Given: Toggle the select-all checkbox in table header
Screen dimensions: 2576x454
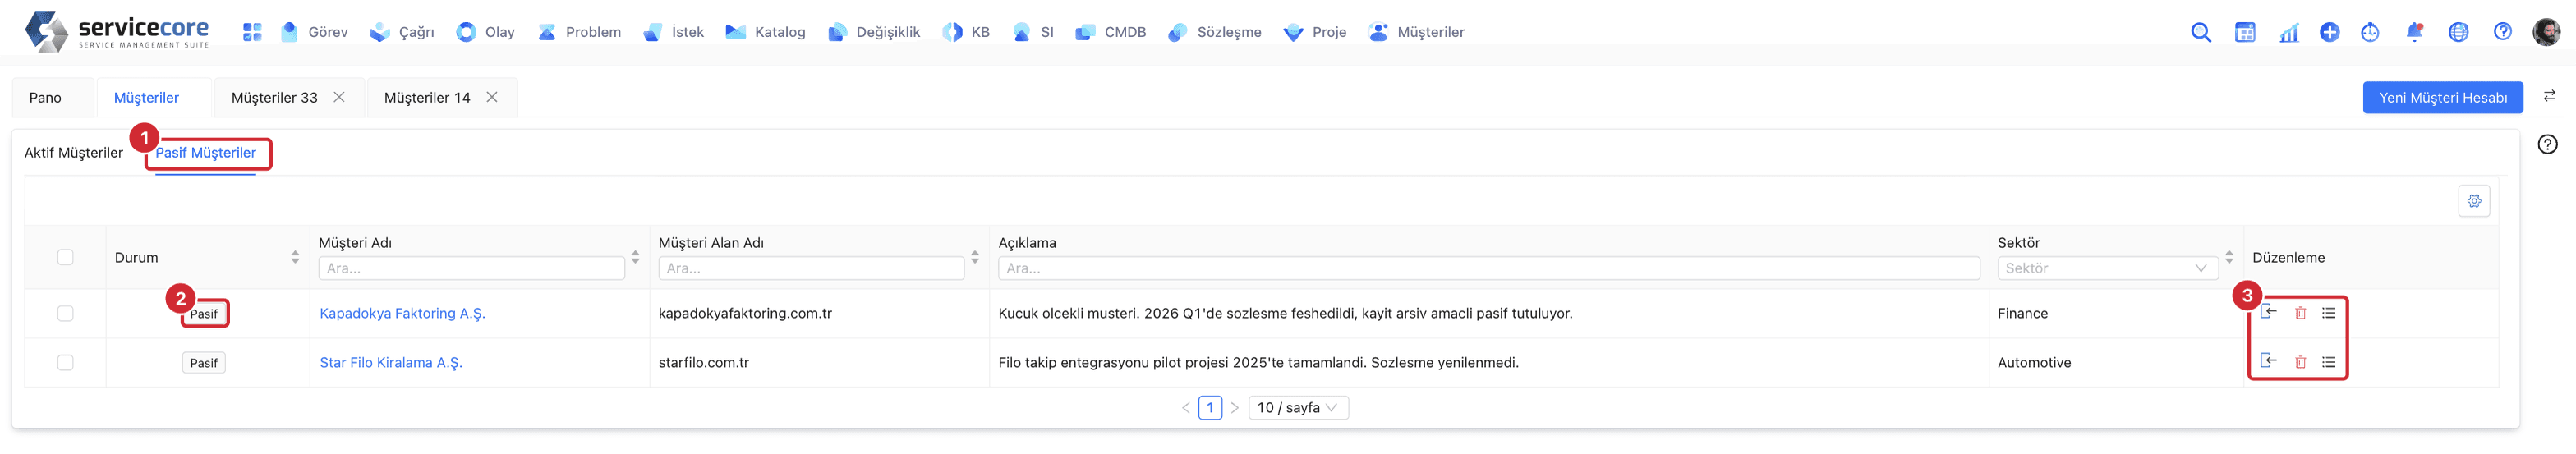Looking at the screenshot, I should 65,257.
